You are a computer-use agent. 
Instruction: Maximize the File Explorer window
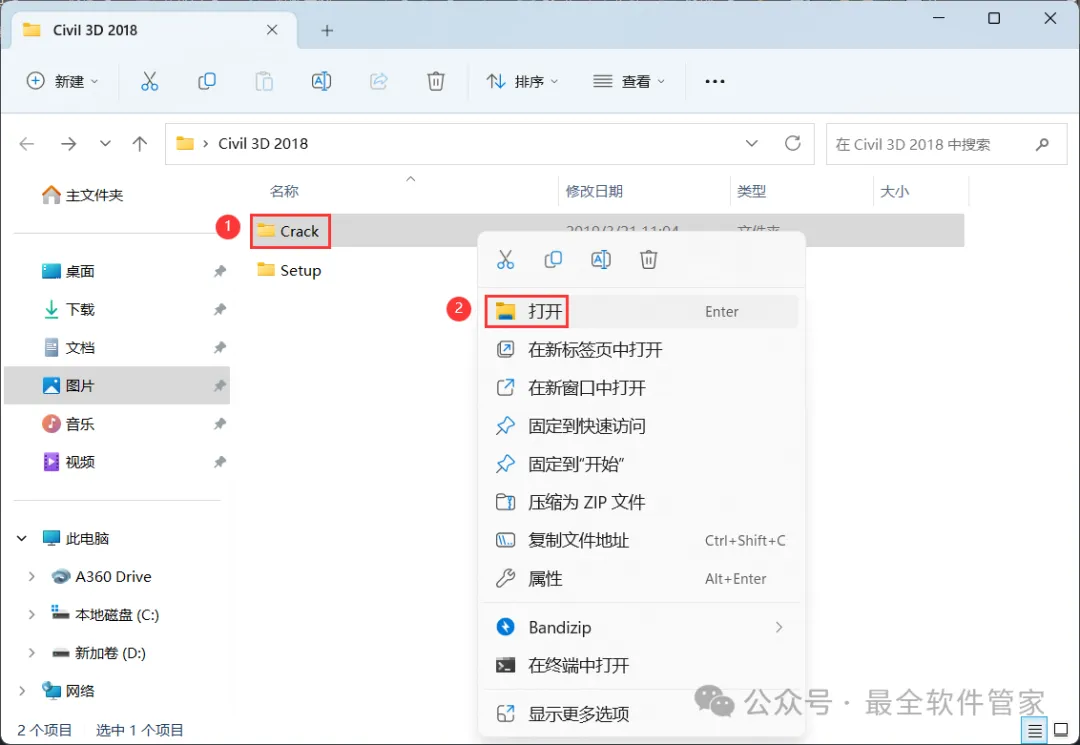click(994, 19)
